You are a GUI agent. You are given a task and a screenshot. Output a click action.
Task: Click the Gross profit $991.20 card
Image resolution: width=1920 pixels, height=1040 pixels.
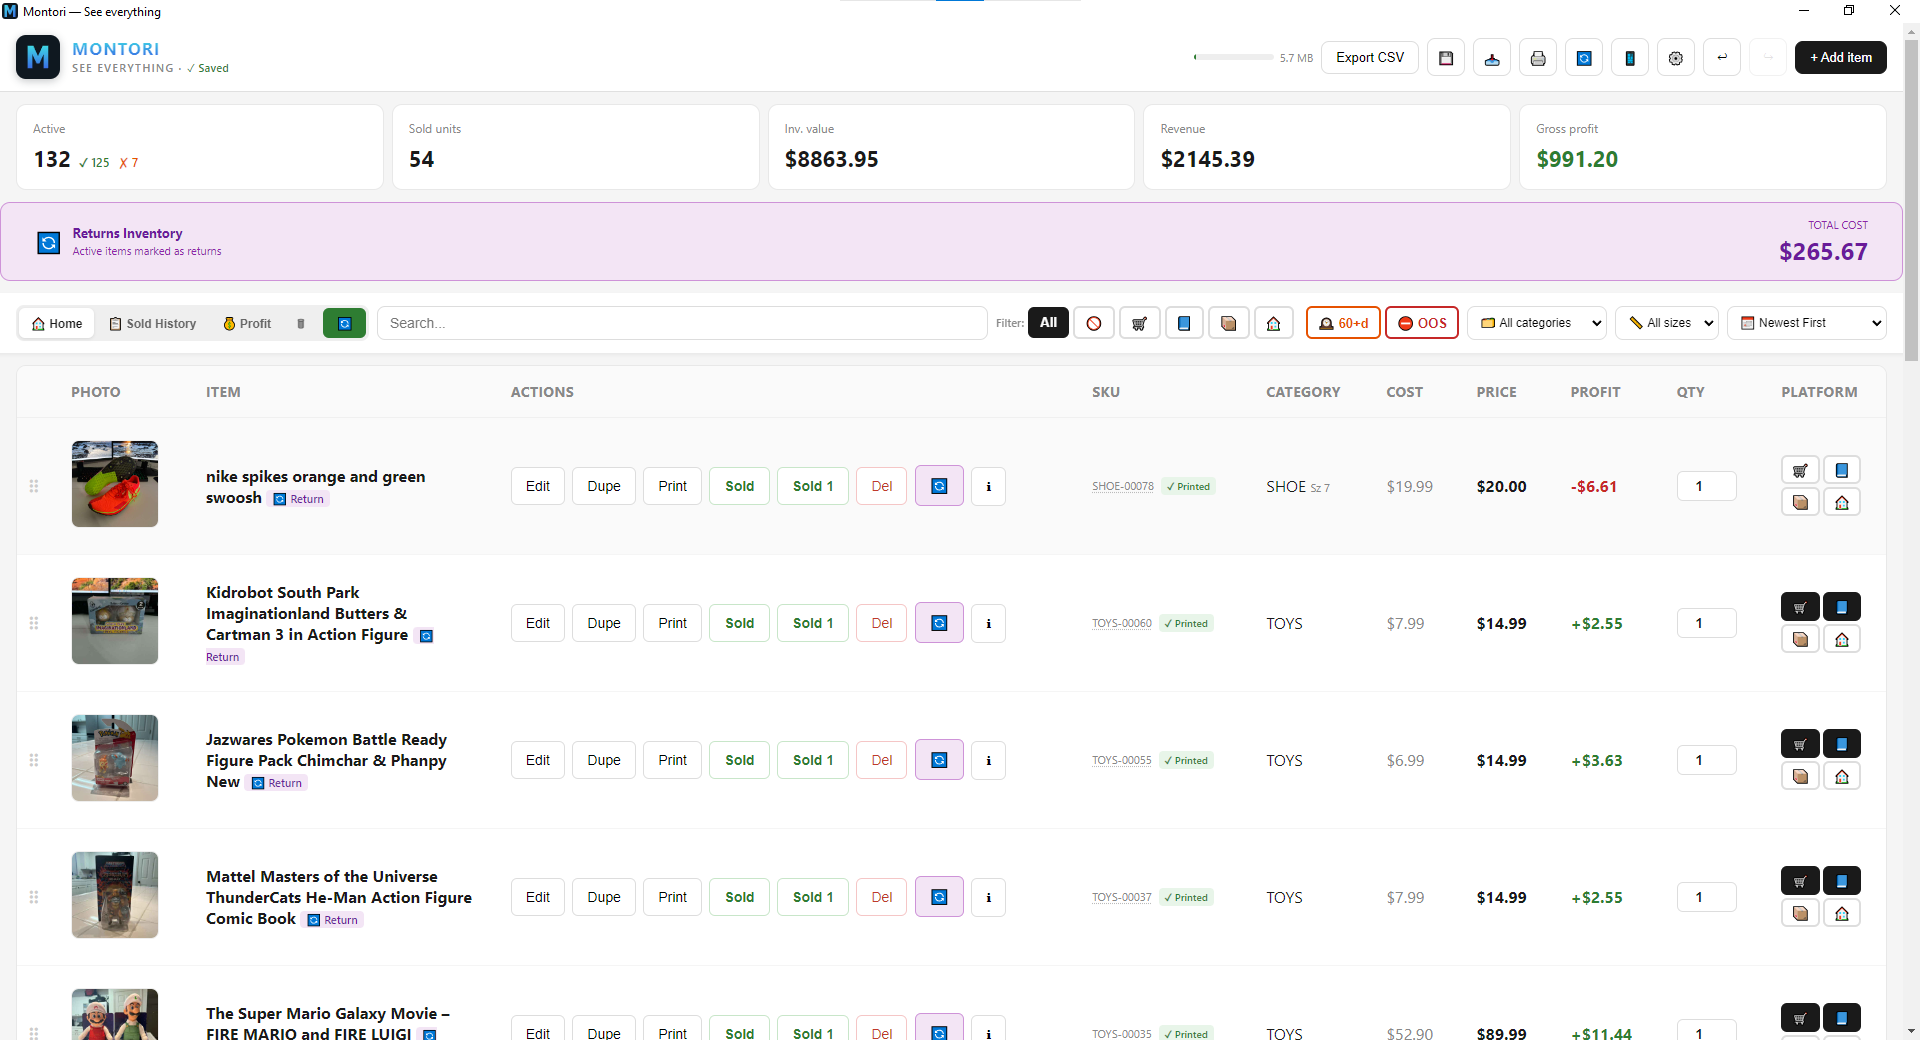point(1703,147)
